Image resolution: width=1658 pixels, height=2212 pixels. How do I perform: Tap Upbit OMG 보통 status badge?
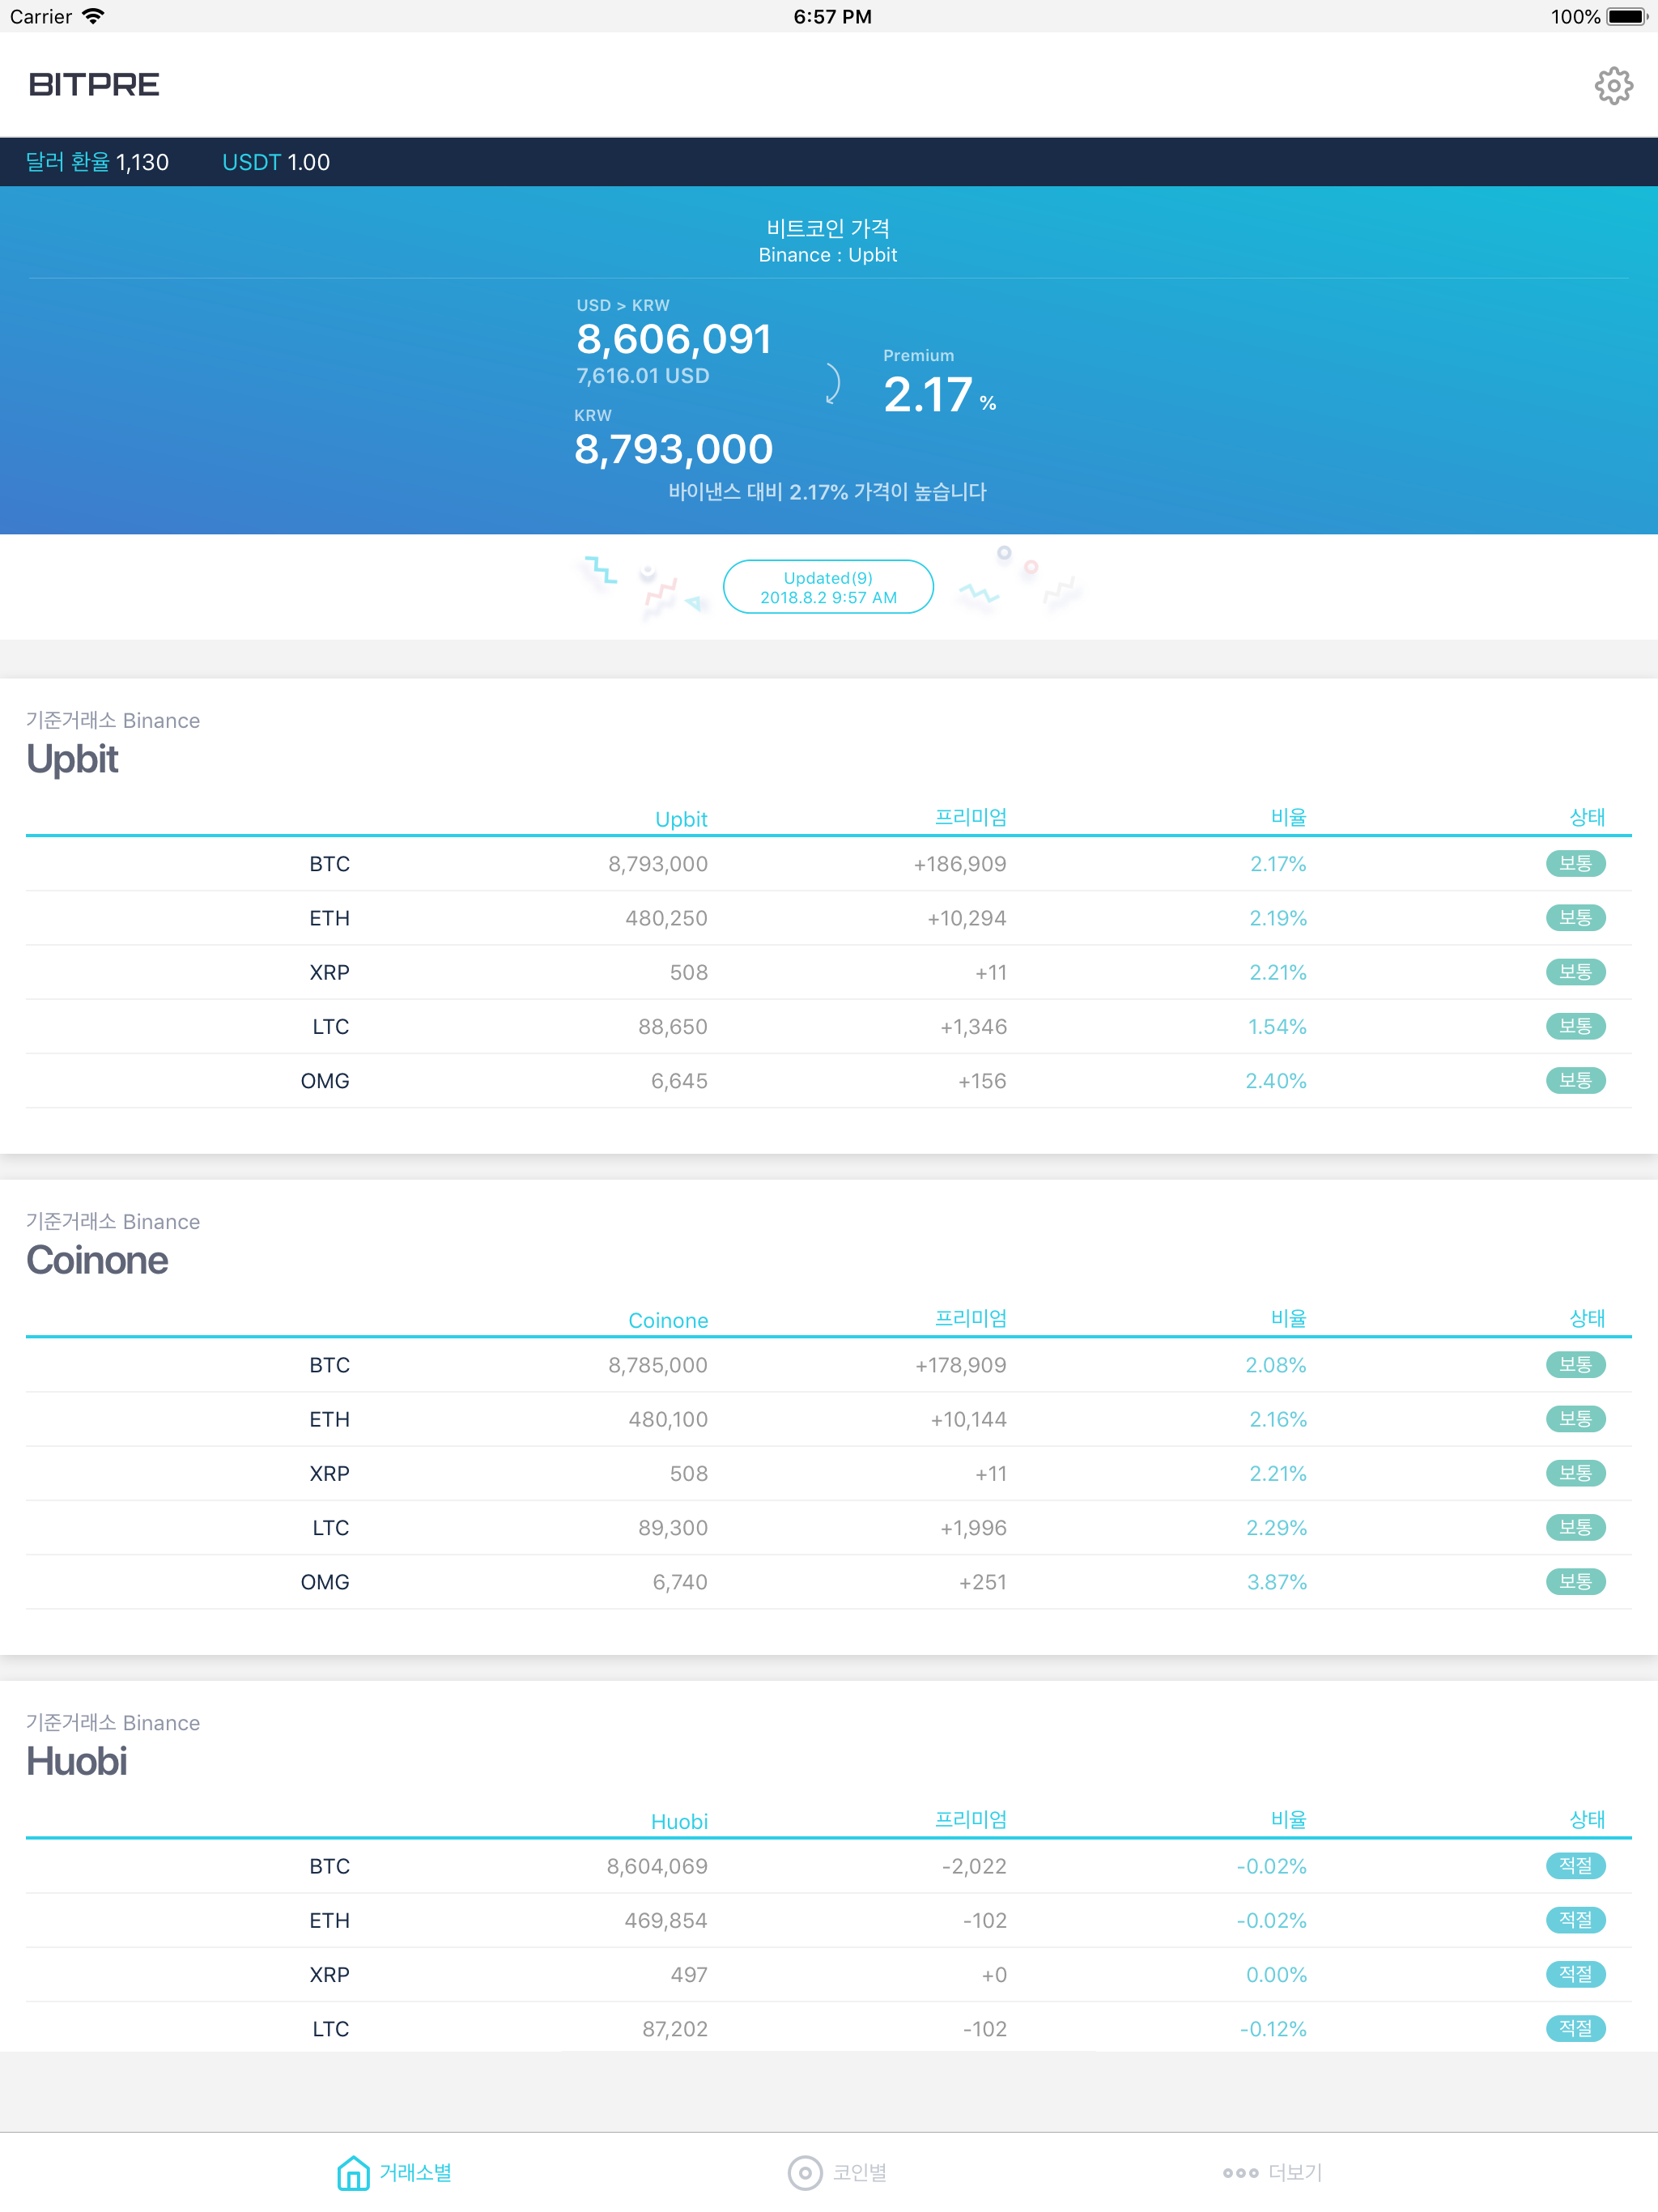[1575, 1080]
